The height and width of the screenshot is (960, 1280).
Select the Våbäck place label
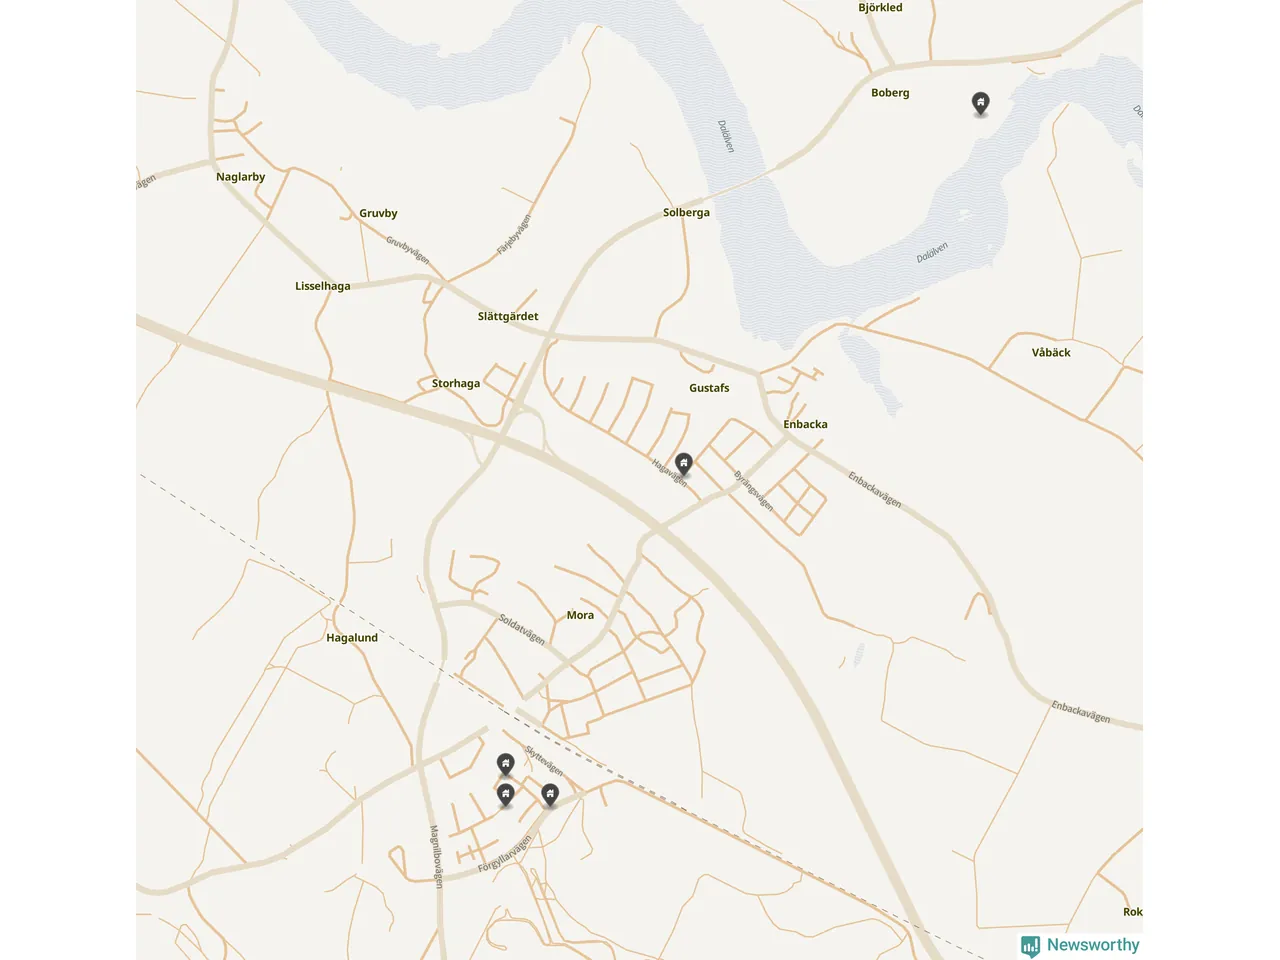coord(1051,352)
